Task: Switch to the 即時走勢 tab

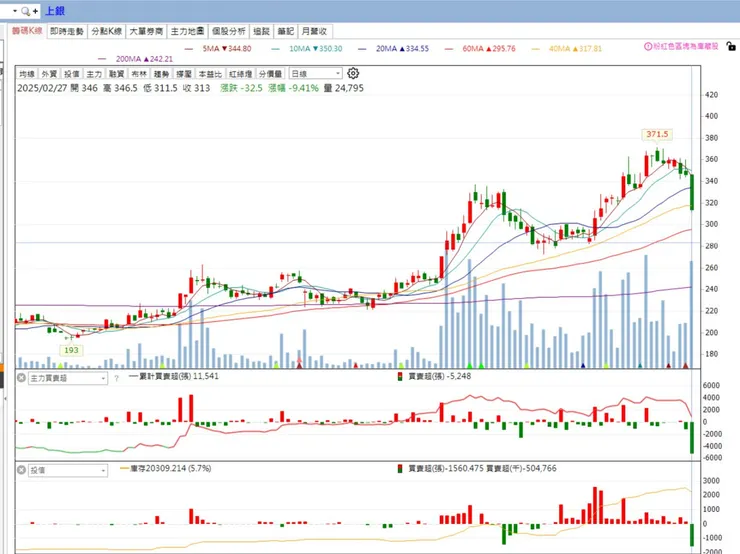Action: [x=67, y=31]
